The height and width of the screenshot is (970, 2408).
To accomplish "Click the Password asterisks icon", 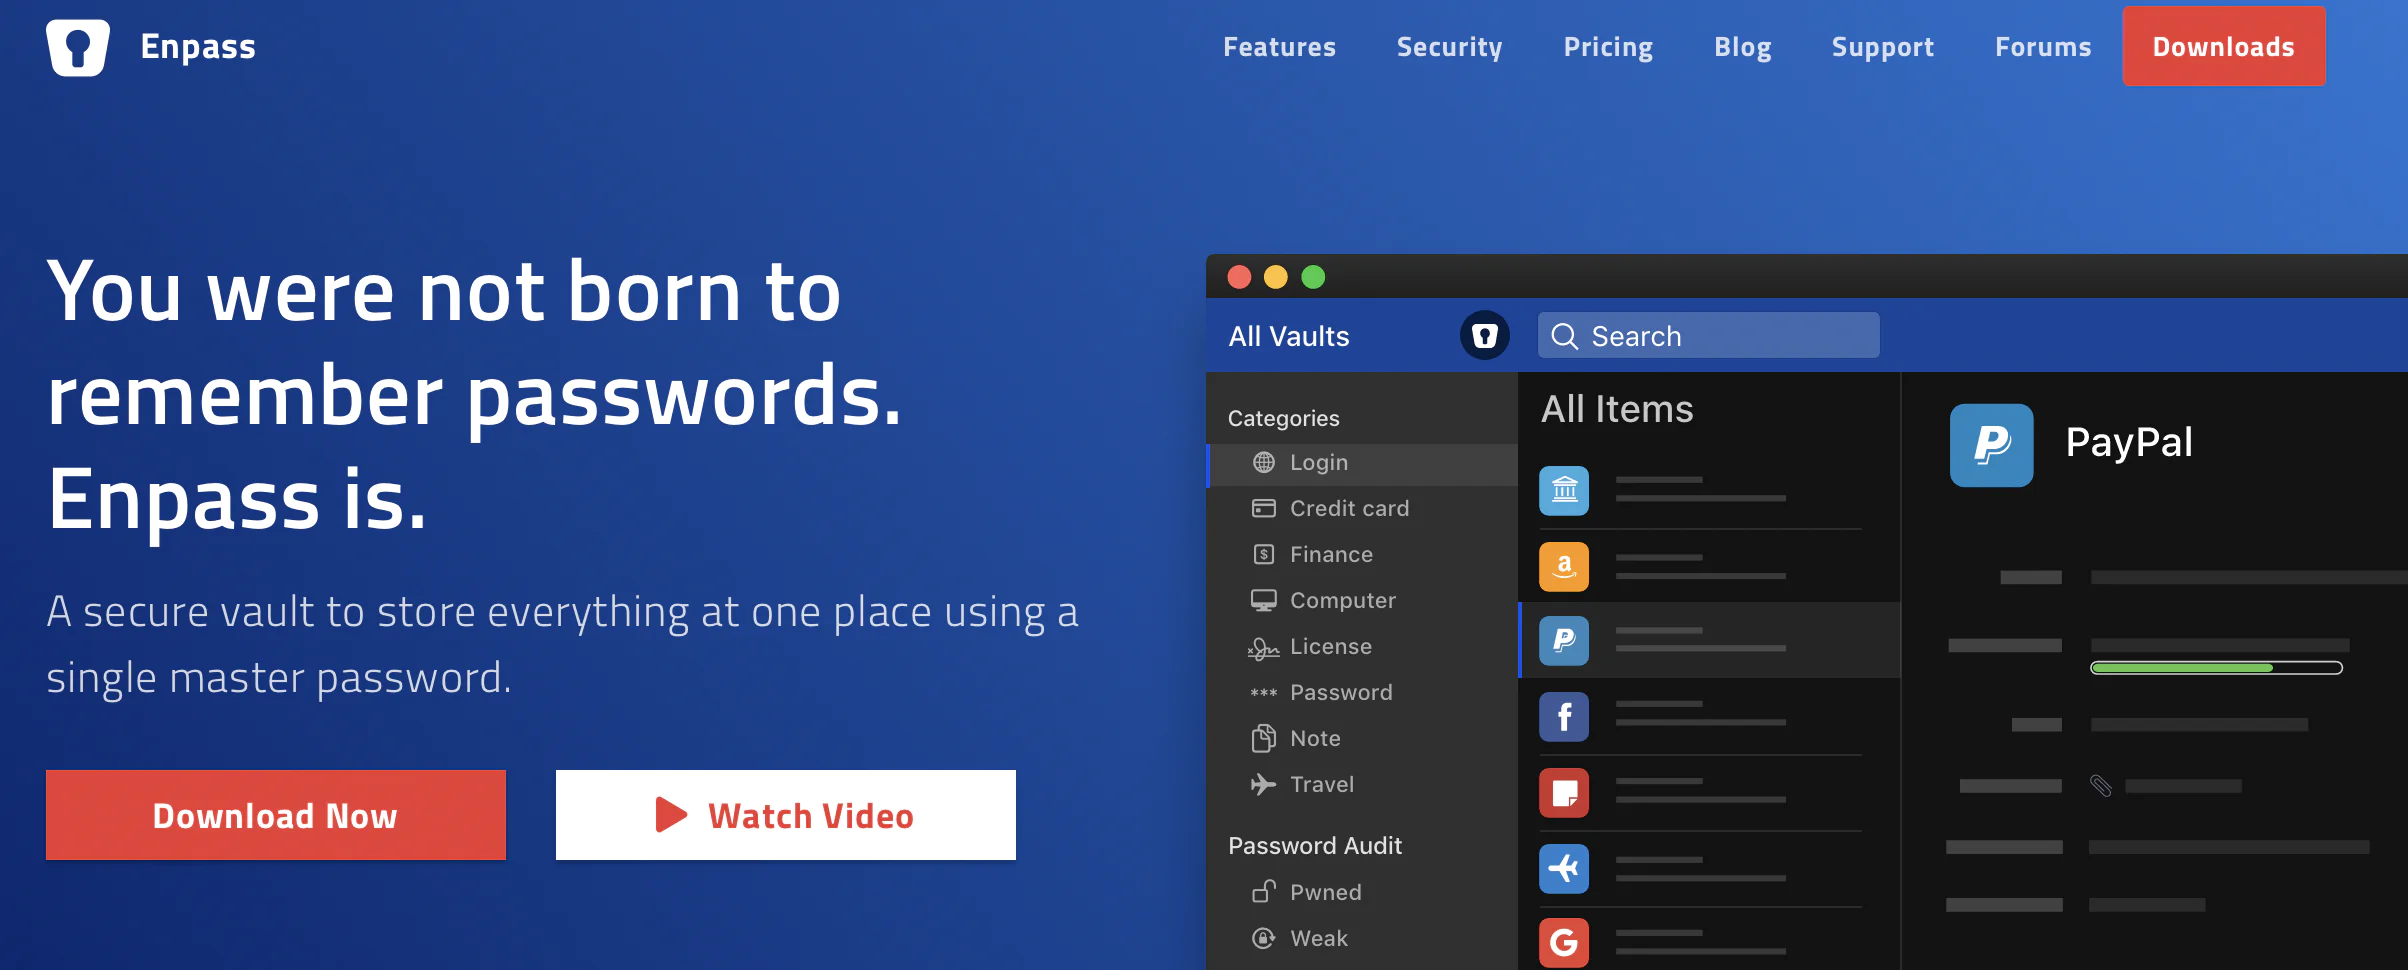I will pos(1264,692).
